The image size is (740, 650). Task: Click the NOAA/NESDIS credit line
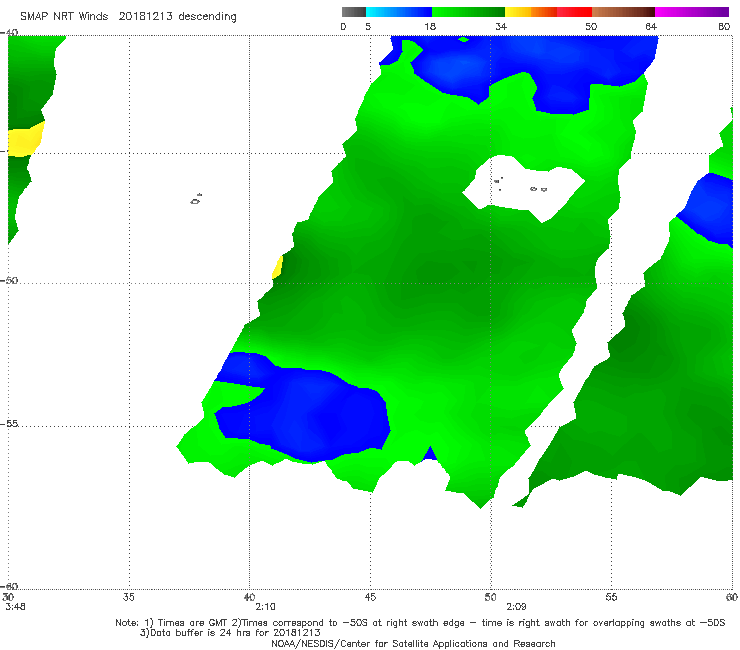(413, 643)
